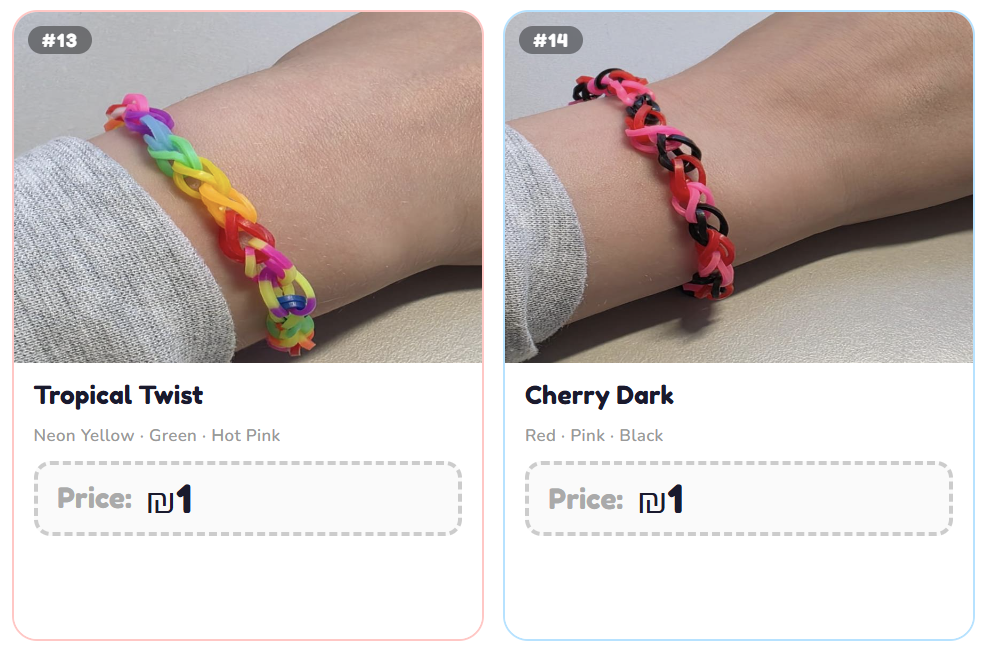
Task: Click the #13 number badge
Action: pyautogui.click(x=60, y=41)
